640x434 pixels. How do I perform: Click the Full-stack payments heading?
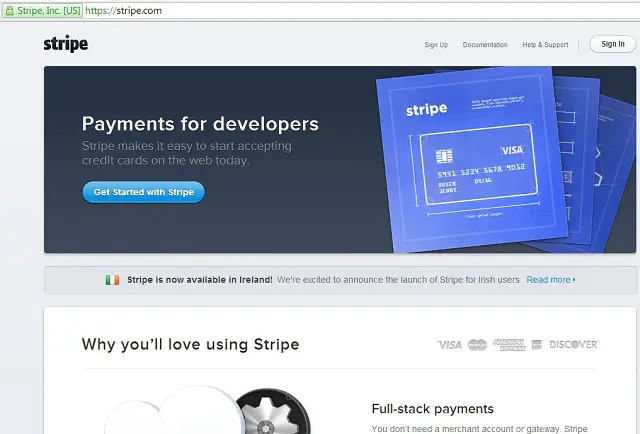tap(433, 409)
